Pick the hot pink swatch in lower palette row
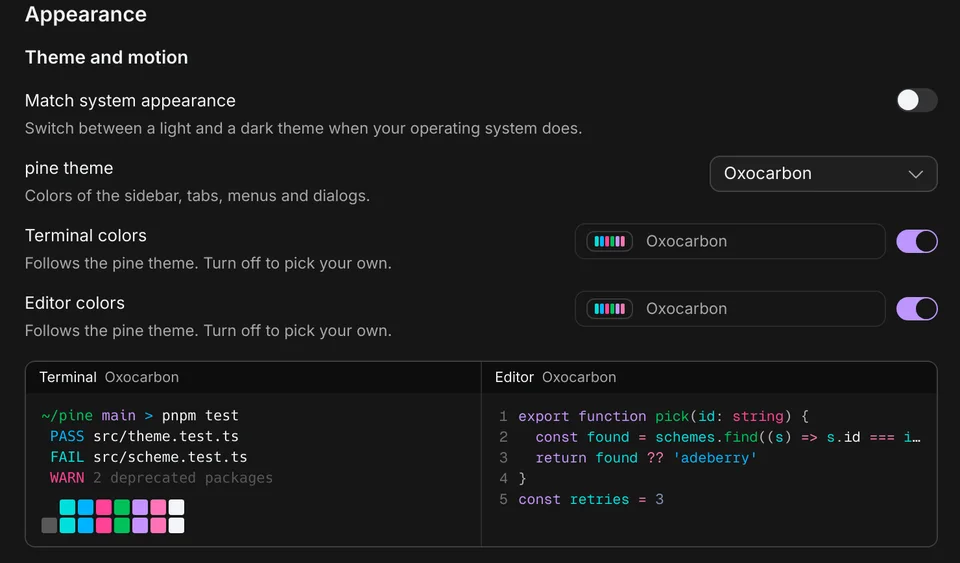 pos(103,525)
